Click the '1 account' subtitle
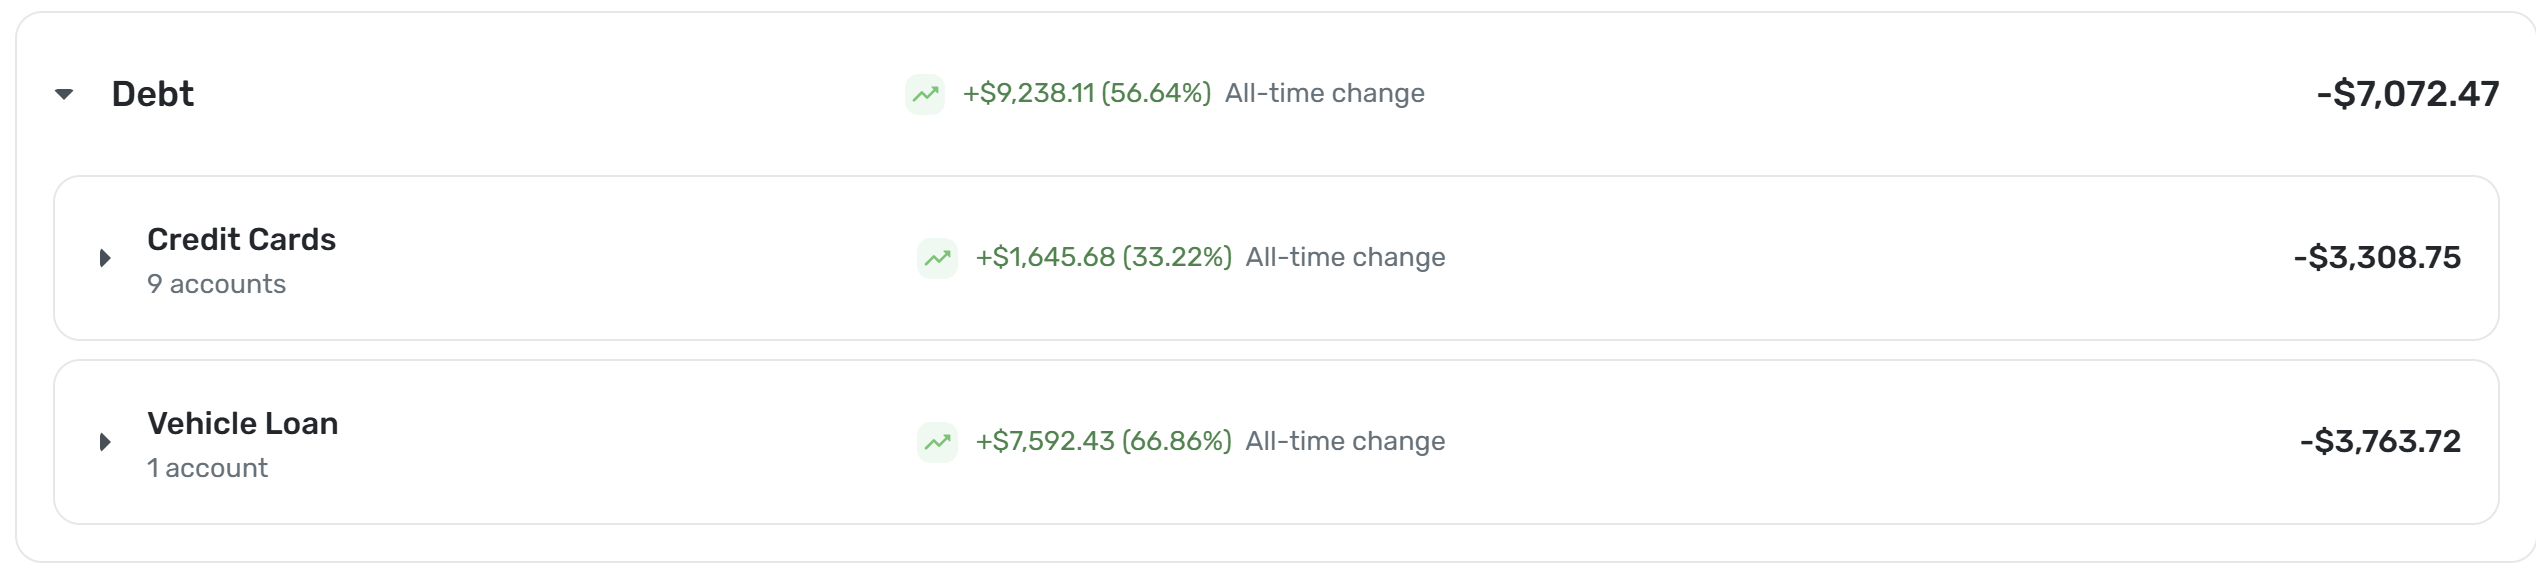This screenshot has width=2536, height=570. point(207,469)
